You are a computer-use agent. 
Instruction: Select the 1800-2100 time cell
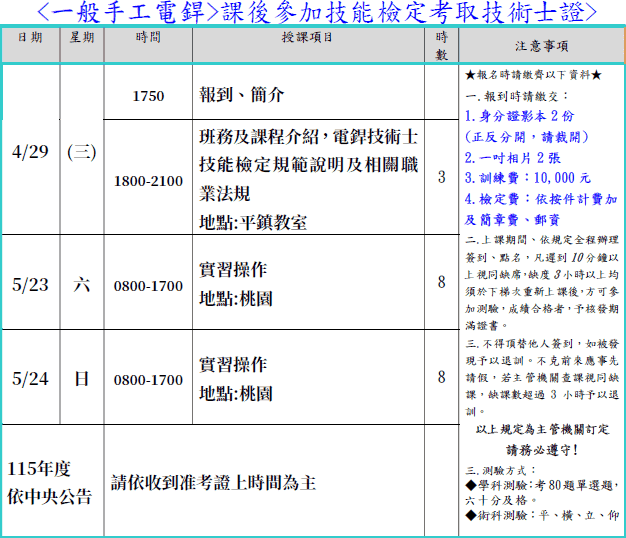click(x=148, y=181)
